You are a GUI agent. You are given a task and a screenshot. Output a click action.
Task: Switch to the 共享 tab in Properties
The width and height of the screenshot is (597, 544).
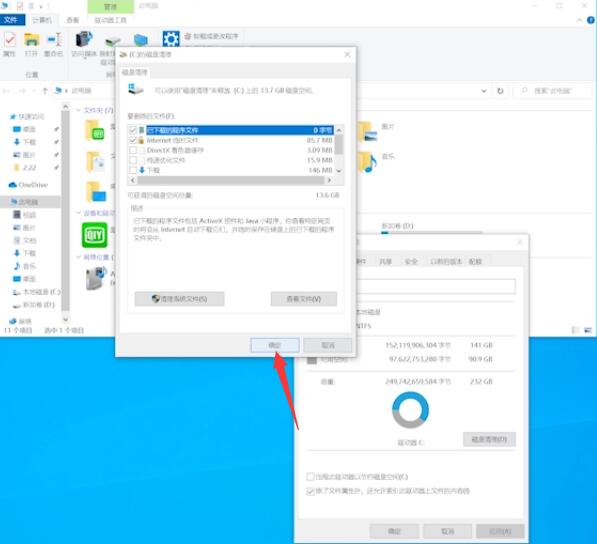click(385, 262)
